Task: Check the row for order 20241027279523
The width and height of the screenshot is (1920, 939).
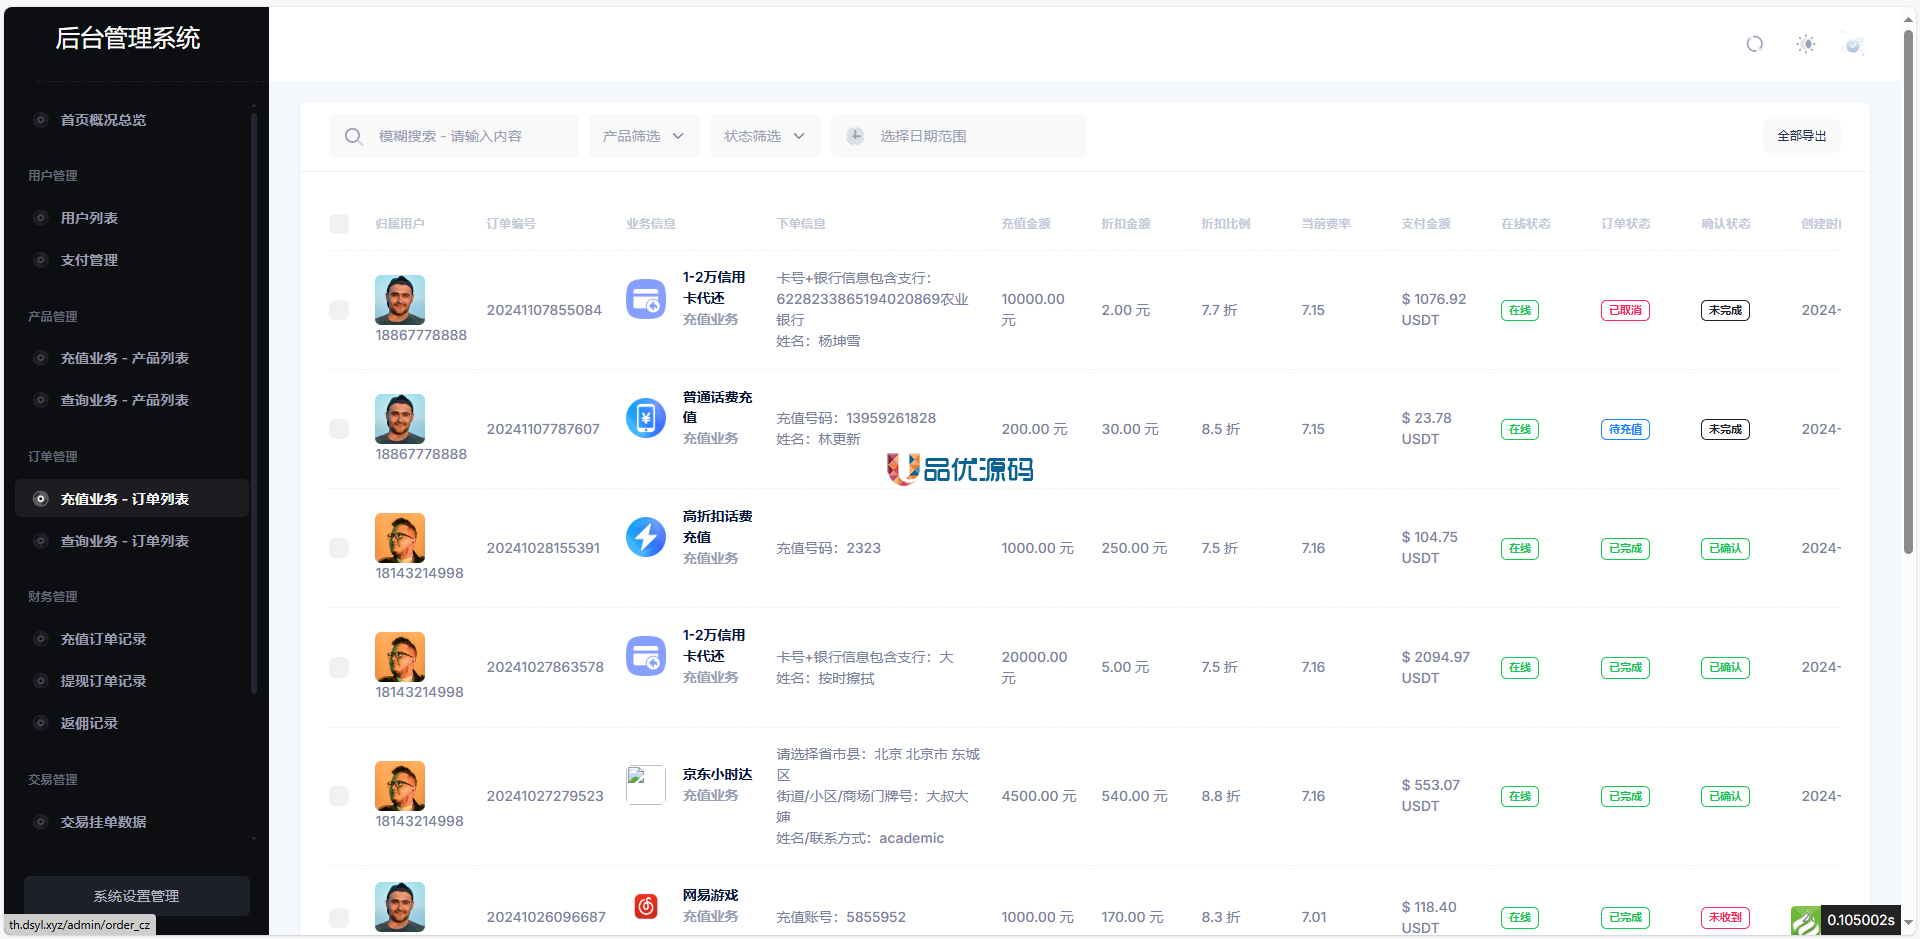Action: tap(339, 796)
